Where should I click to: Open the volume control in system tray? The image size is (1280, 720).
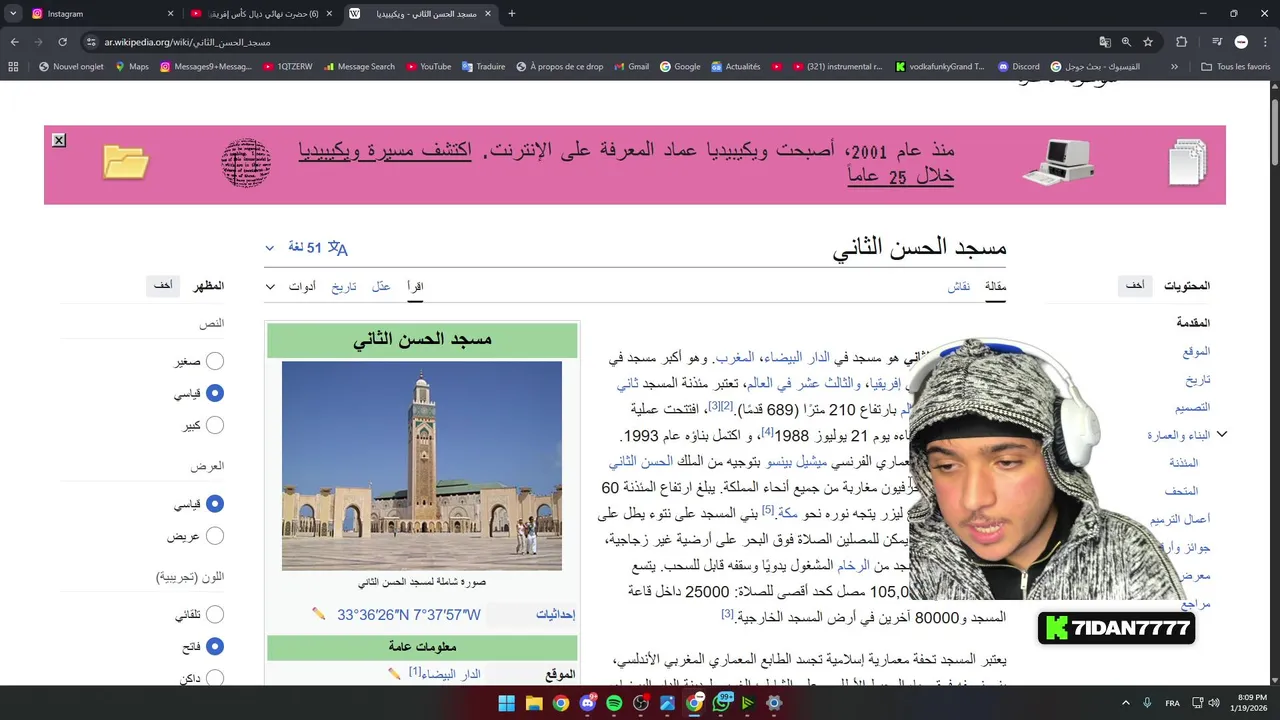1213,703
